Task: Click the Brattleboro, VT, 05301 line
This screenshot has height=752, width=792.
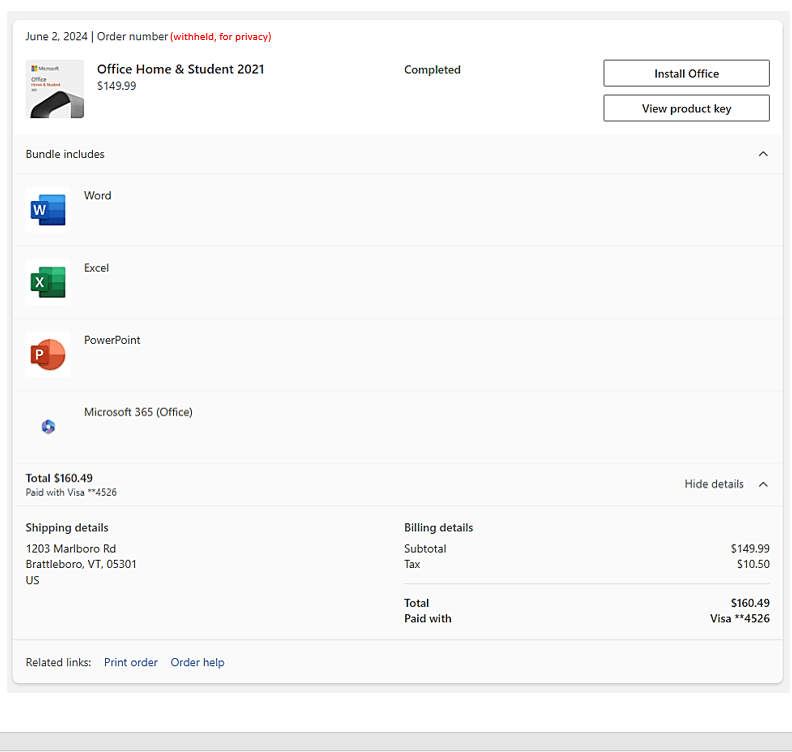Action: point(81,564)
